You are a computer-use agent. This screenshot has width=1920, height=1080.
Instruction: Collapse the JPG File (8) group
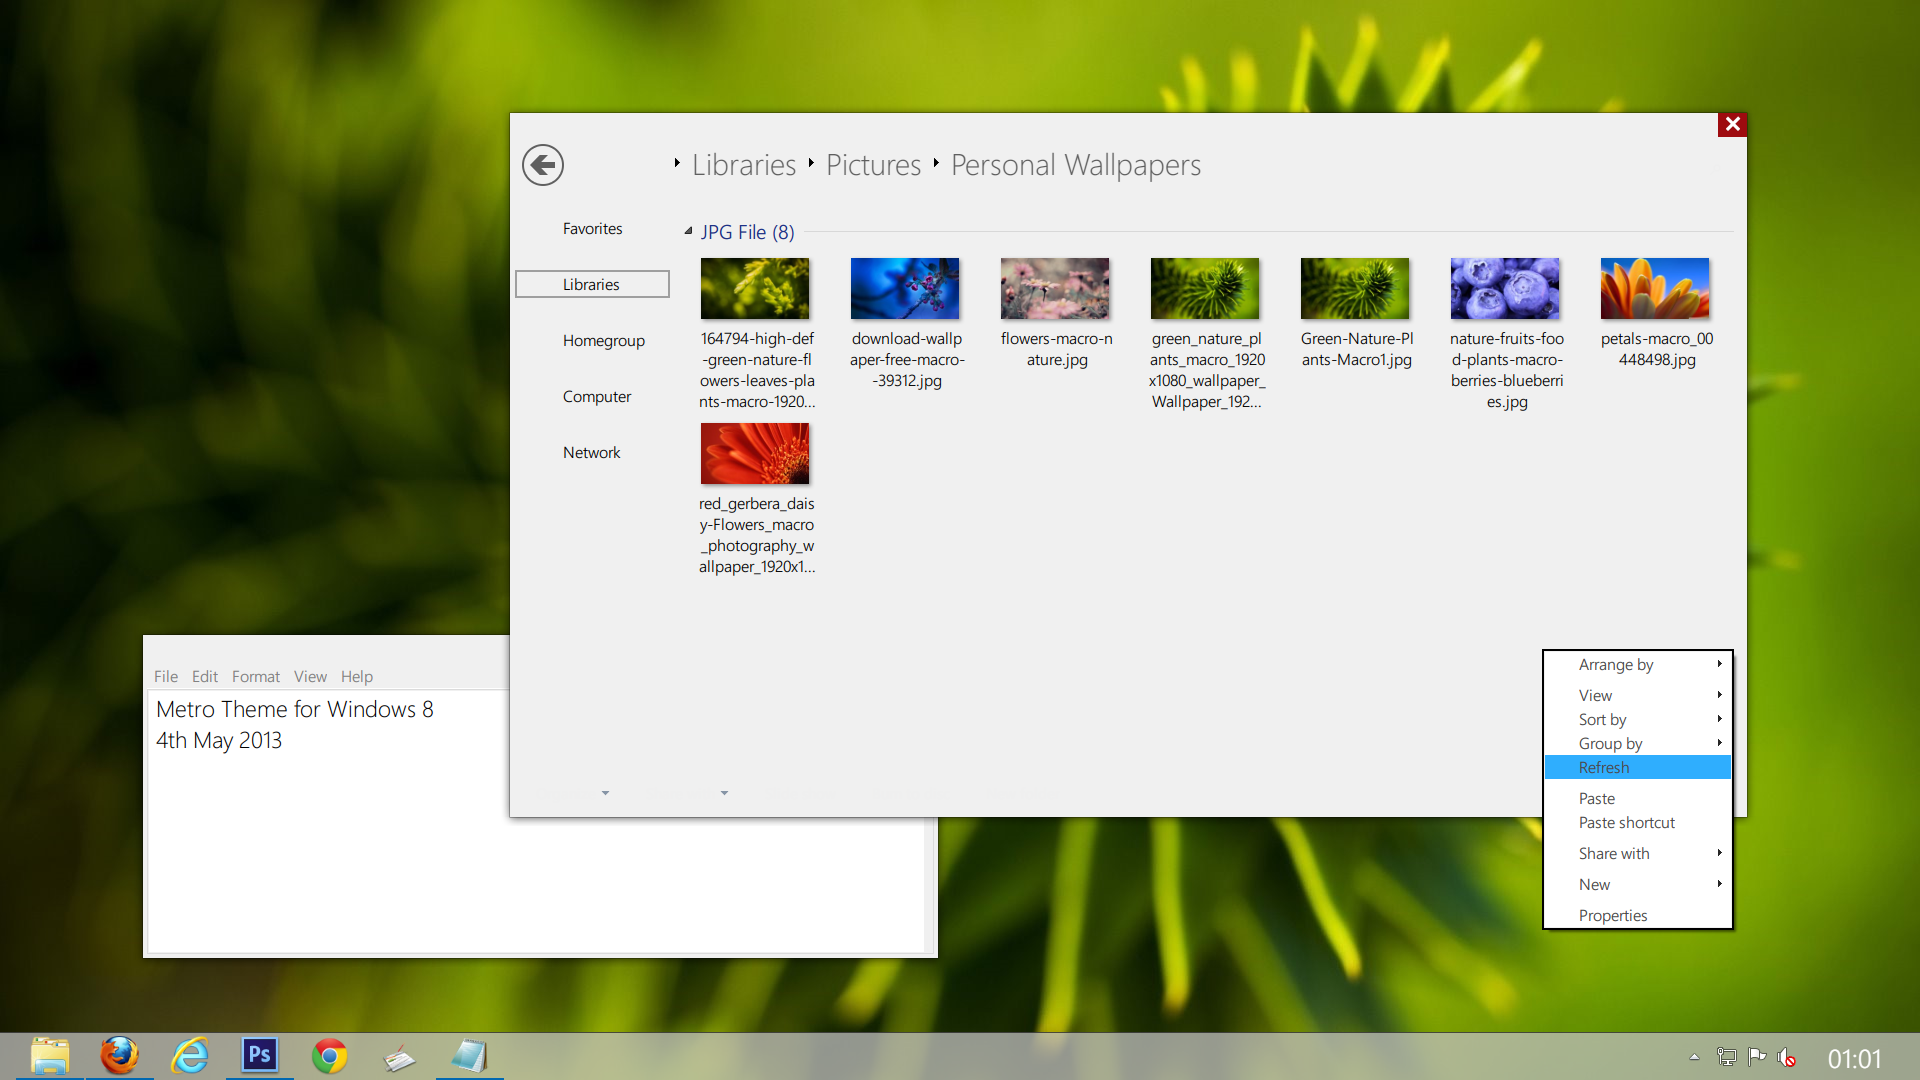688,231
